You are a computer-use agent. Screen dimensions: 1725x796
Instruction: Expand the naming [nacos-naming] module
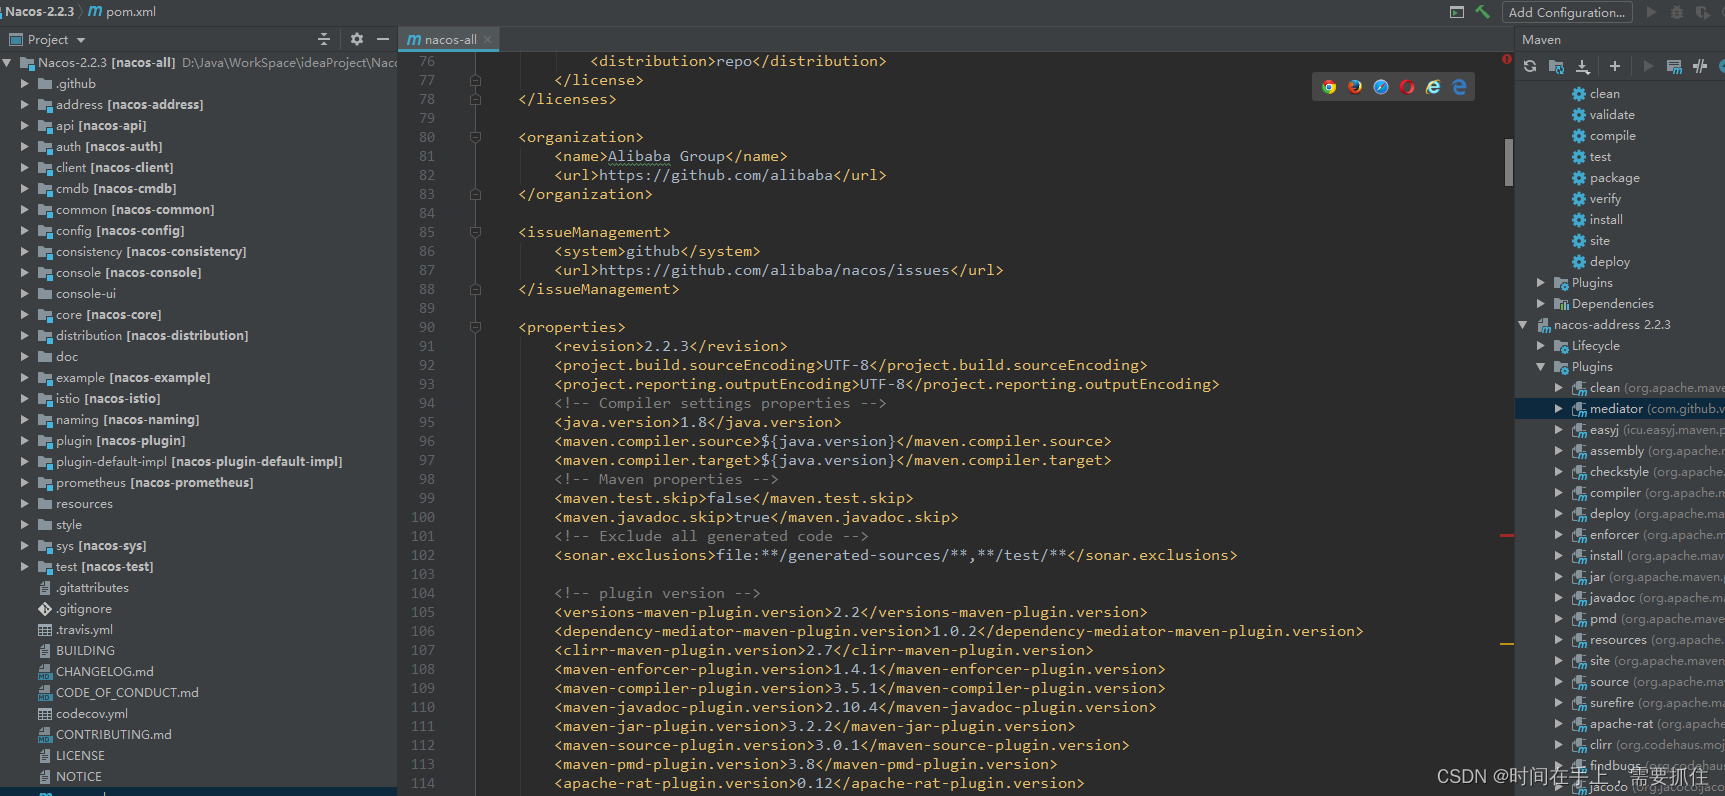point(25,419)
